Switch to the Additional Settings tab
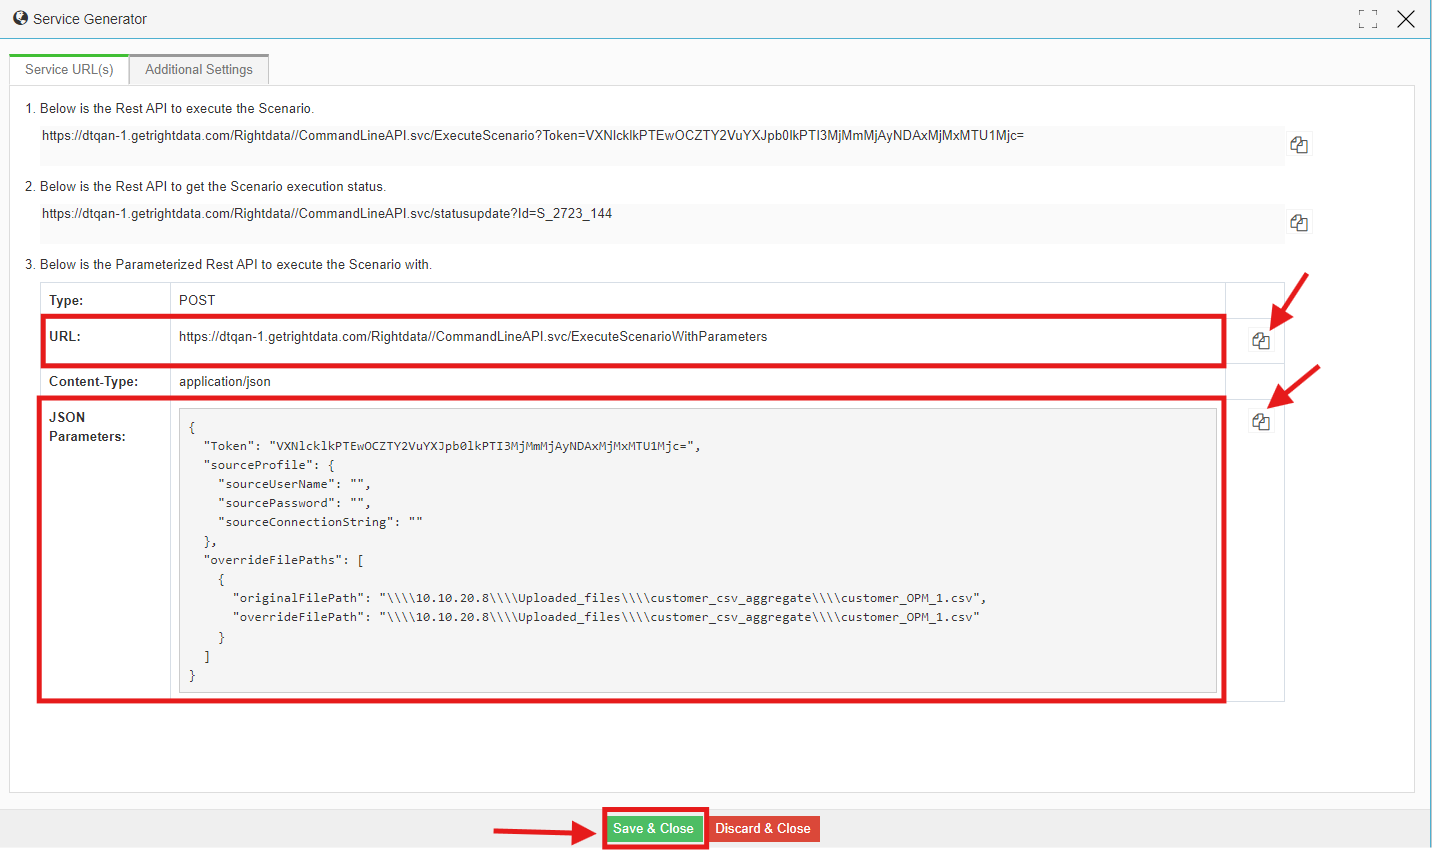Image resolution: width=1432 pixels, height=850 pixels. [199, 69]
